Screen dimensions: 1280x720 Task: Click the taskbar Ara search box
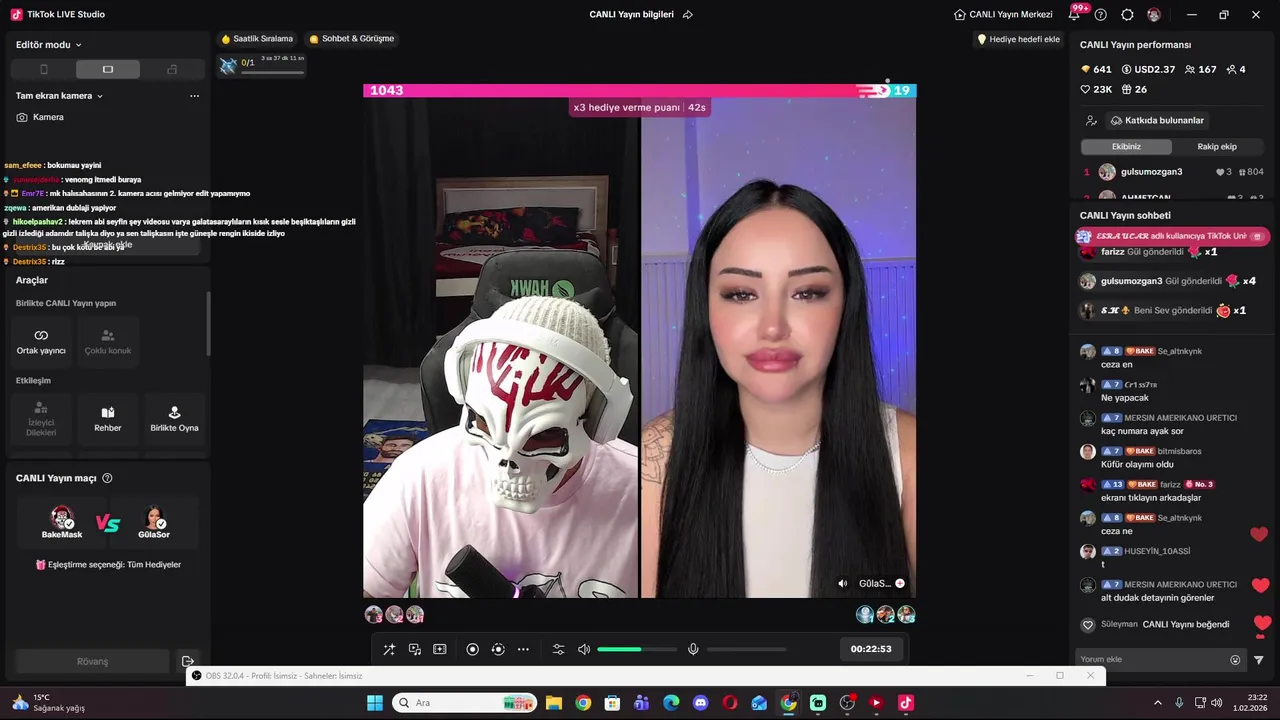465,703
